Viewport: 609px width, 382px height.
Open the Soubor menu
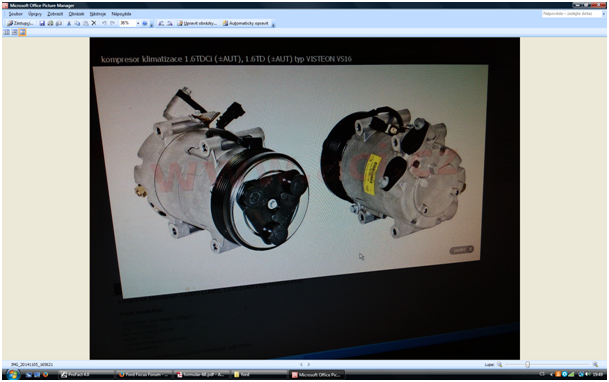pyautogui.click(x=16, y=14)
